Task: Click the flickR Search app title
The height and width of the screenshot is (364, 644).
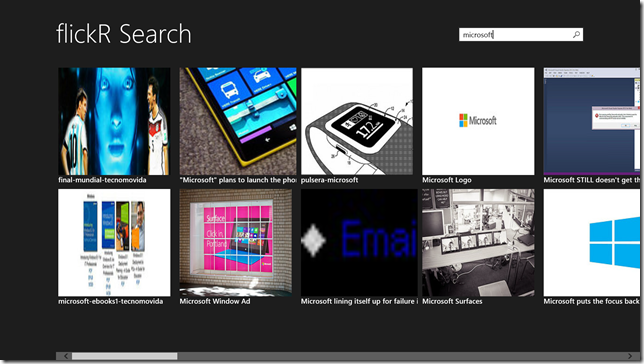Action: tap(124, 34)
